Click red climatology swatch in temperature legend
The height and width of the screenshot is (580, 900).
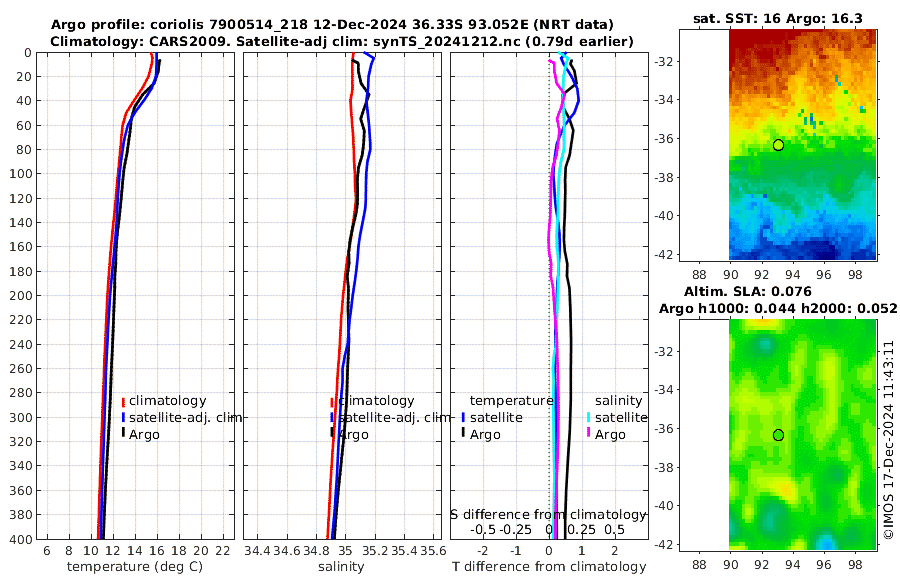point(123,401)
